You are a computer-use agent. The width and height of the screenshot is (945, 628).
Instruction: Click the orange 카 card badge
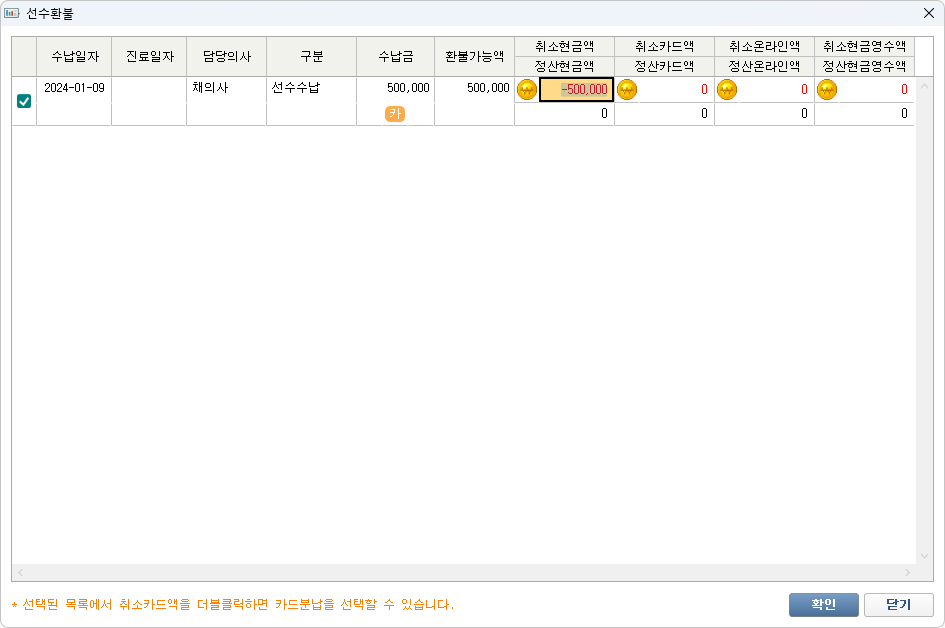point(395,114)
